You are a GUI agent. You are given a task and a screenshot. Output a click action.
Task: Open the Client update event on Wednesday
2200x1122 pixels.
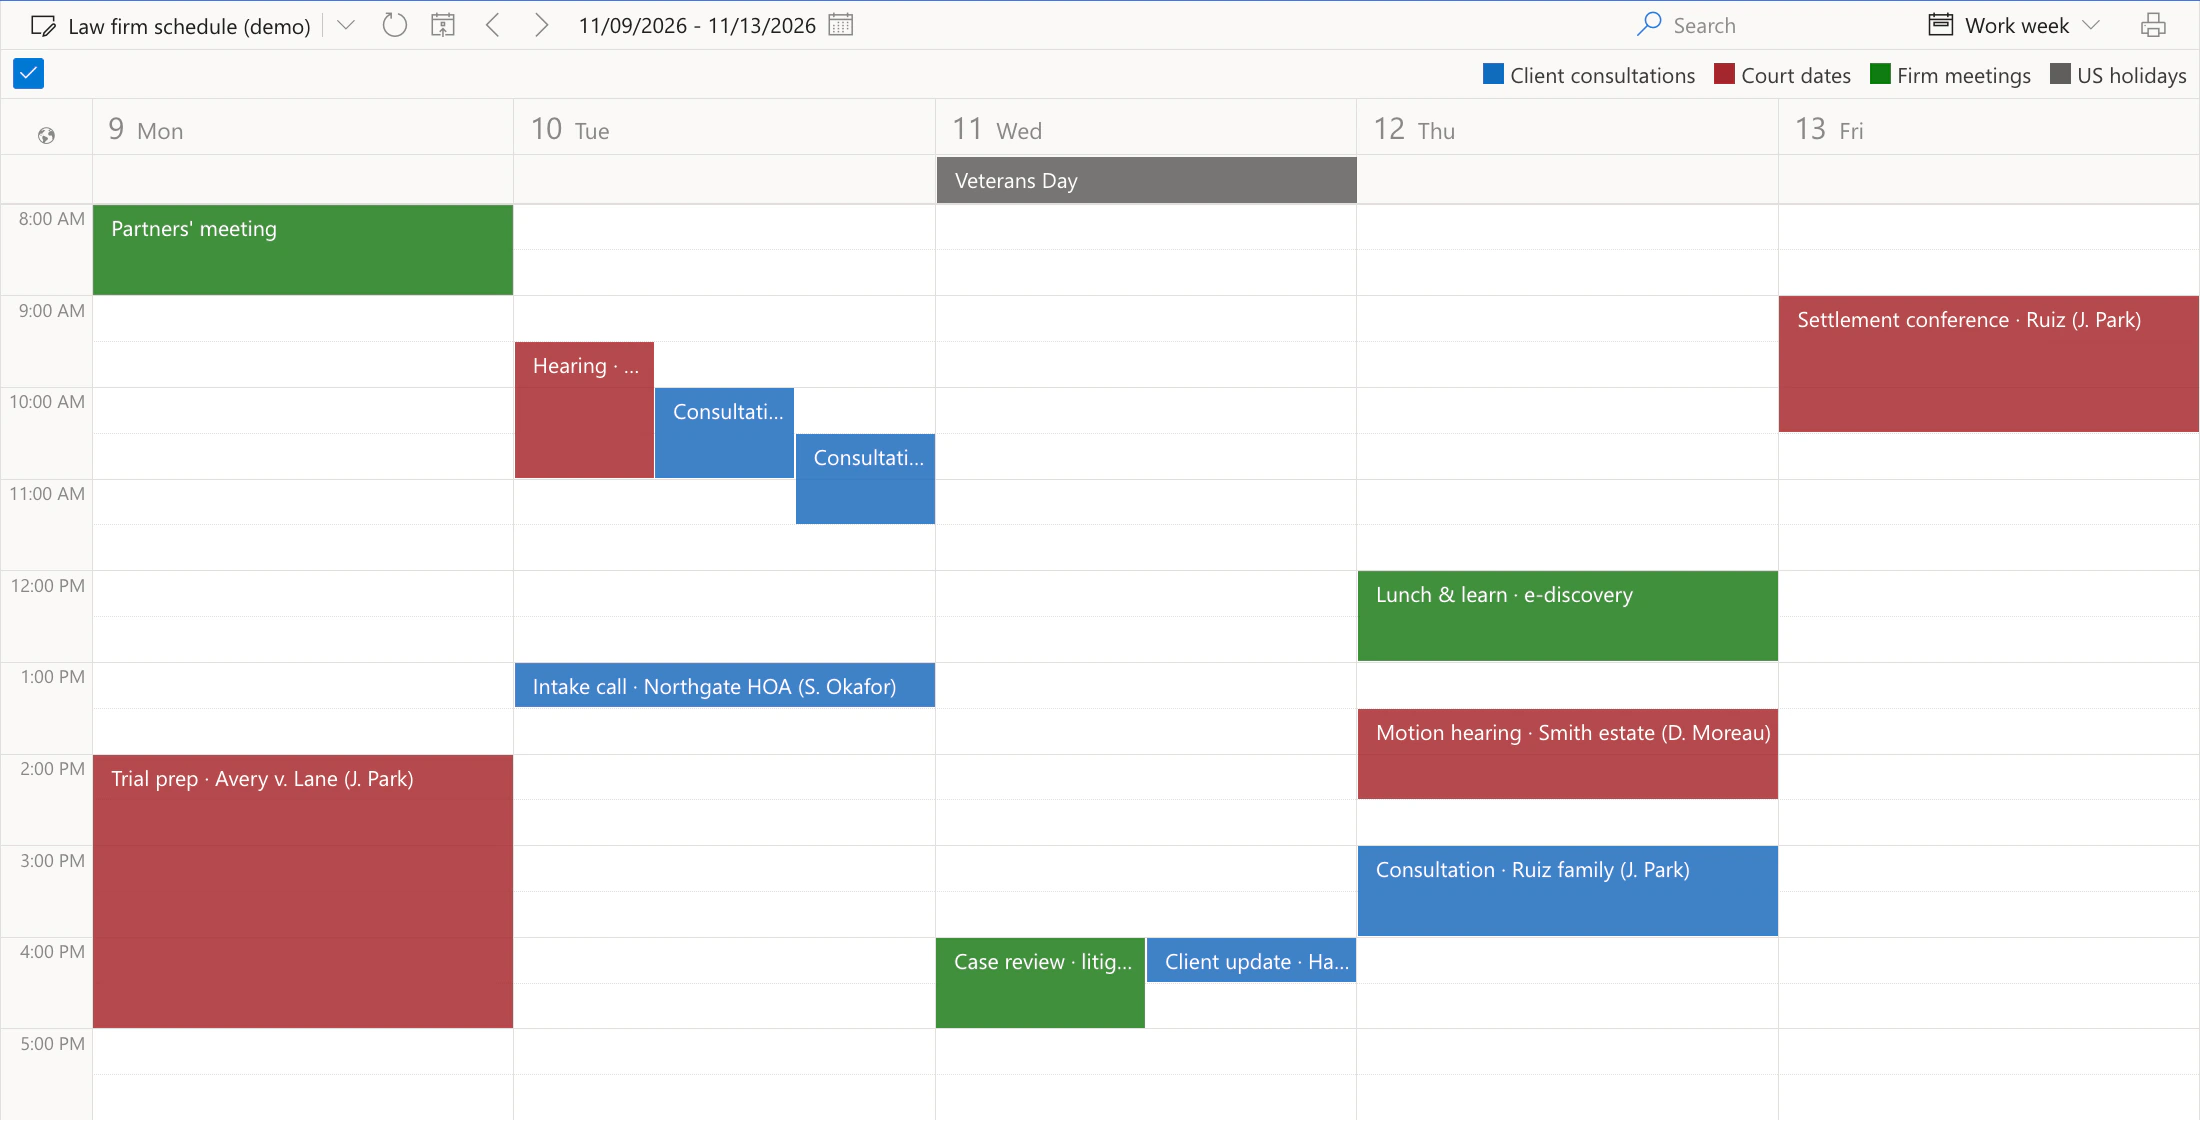tap(1251, 961)
